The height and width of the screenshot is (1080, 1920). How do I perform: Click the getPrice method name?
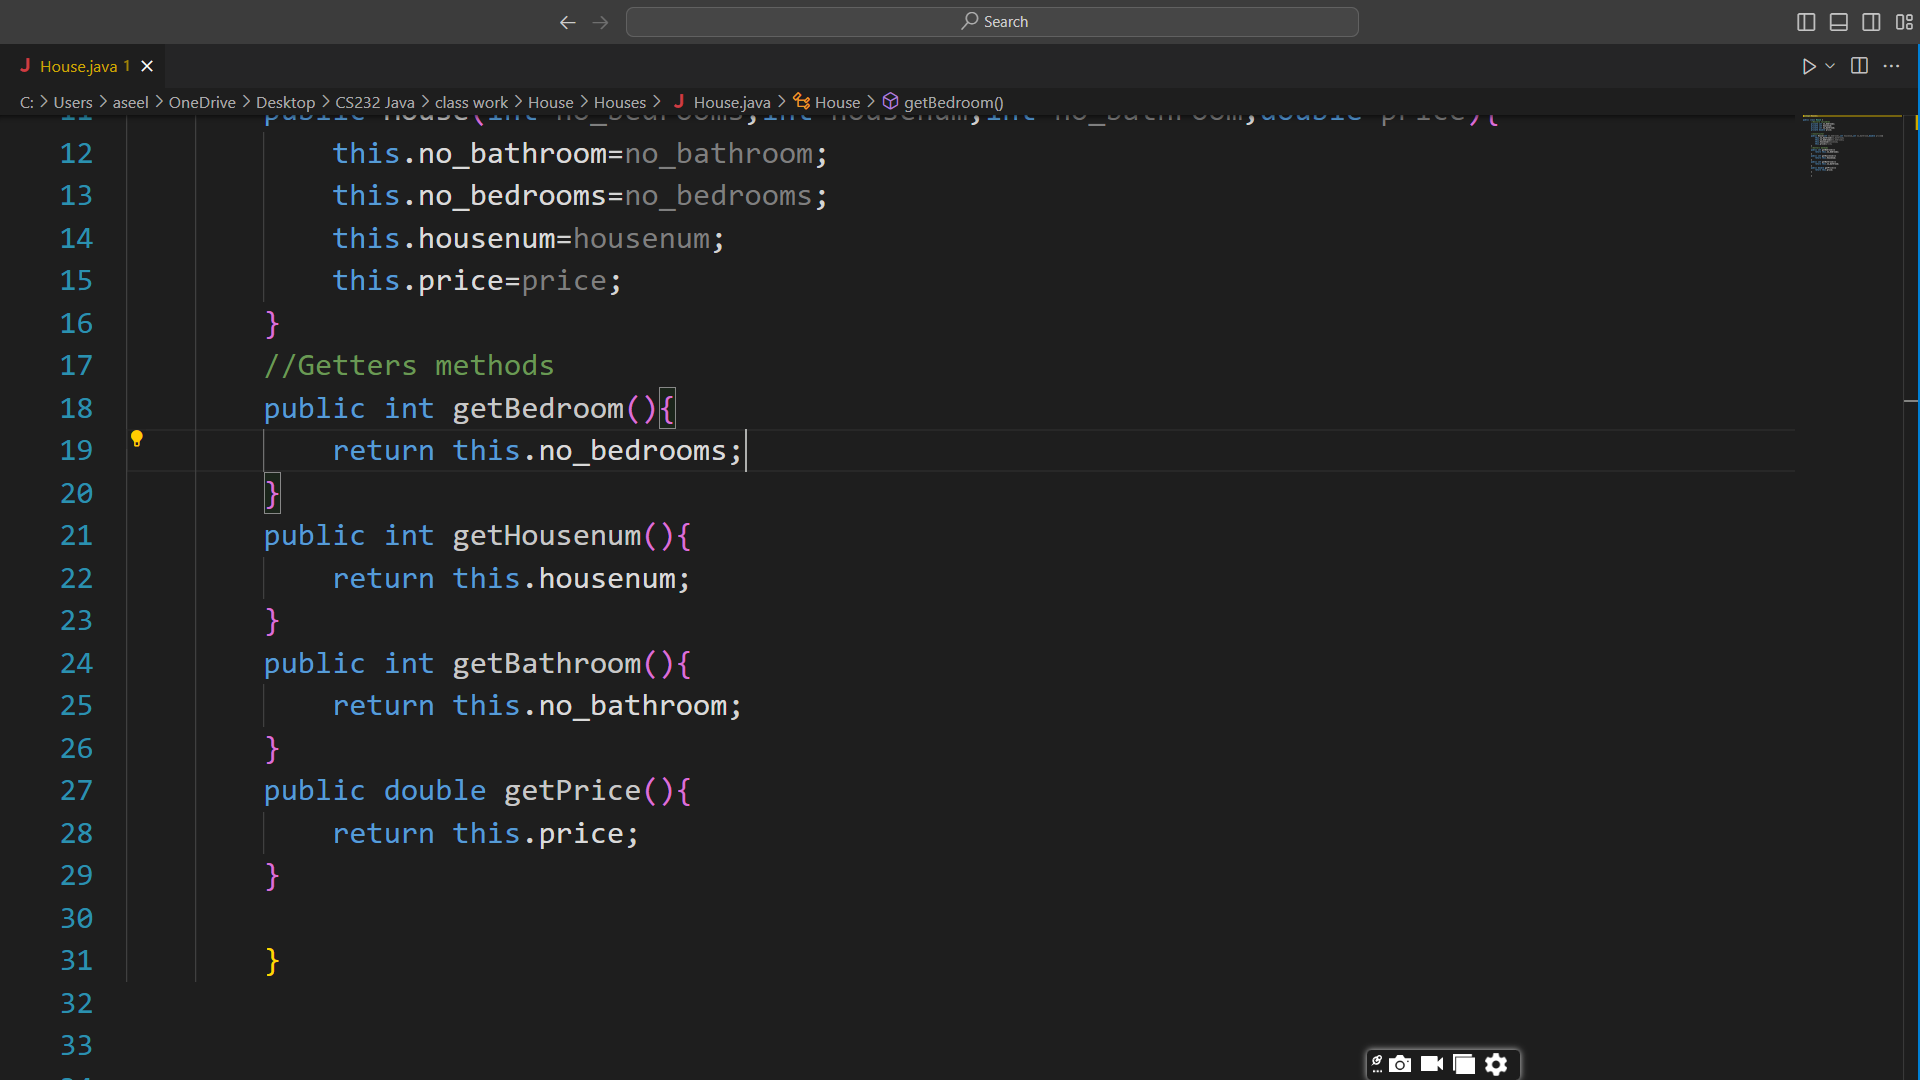coord(572,791)
